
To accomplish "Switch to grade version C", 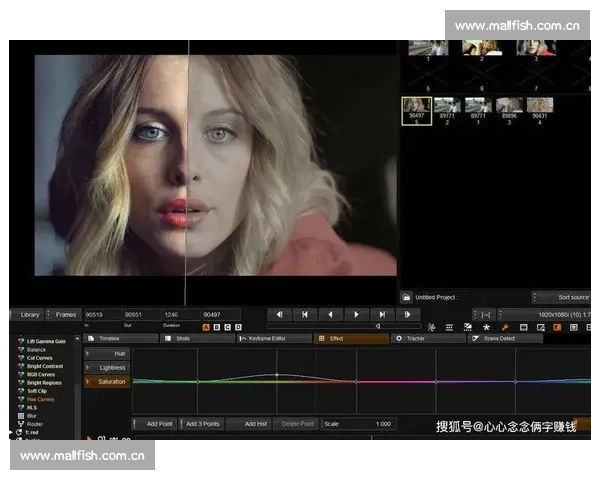I will (228, 327).
